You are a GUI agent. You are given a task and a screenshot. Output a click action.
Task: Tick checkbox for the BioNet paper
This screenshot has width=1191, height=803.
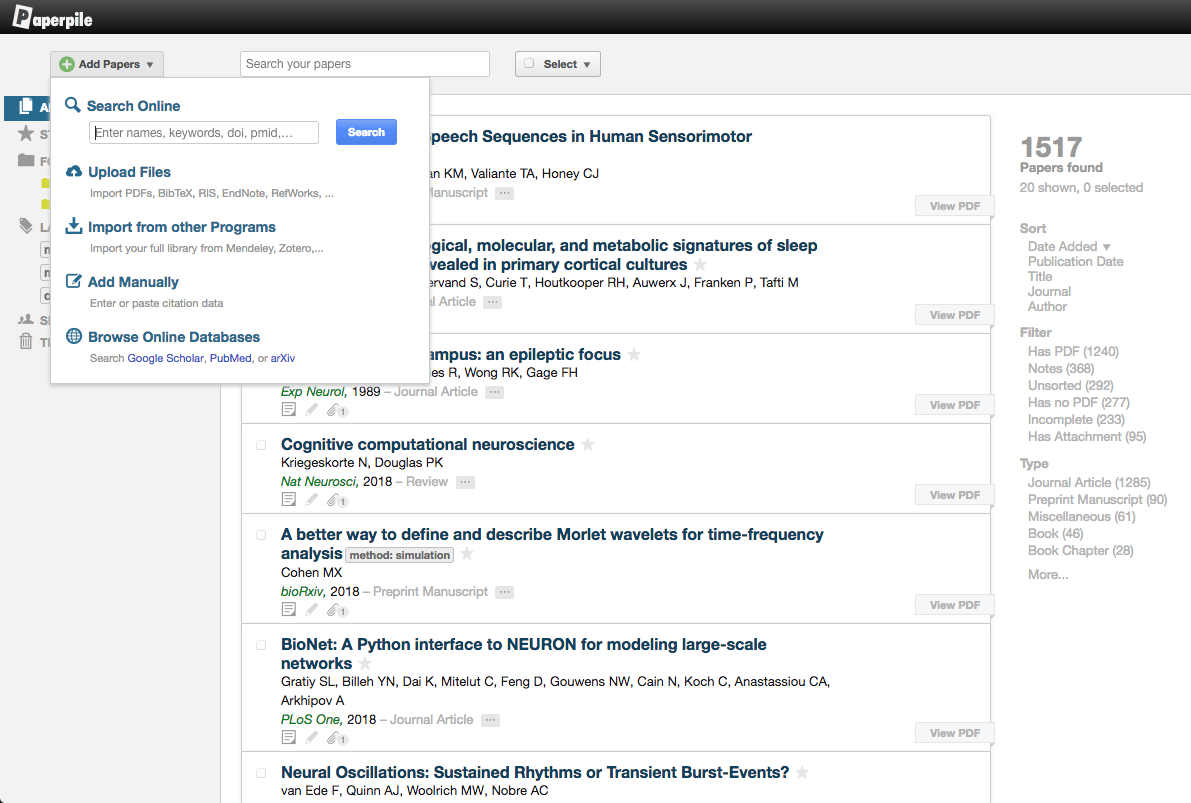(261, 645)
